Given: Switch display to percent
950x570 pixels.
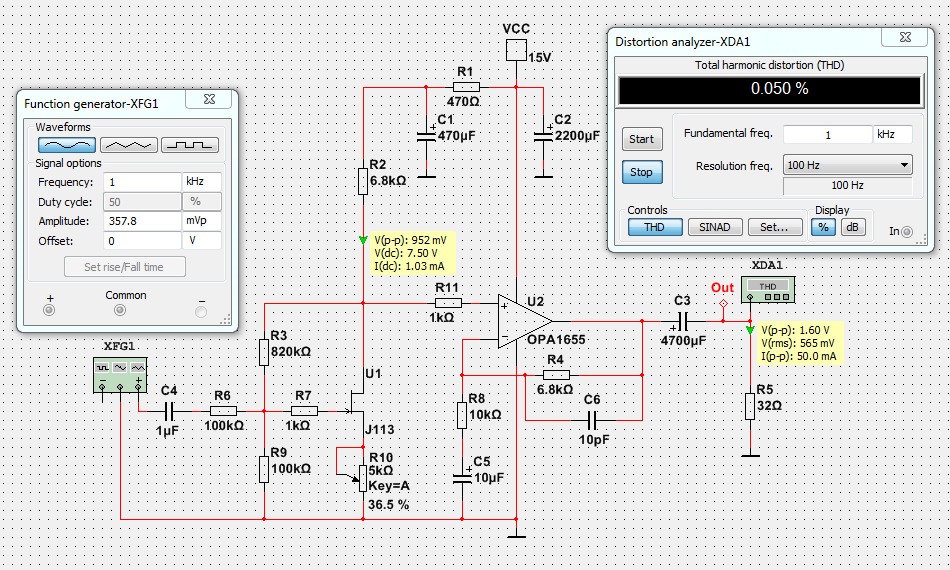Looking at the screenshot, I should (823, 227).
